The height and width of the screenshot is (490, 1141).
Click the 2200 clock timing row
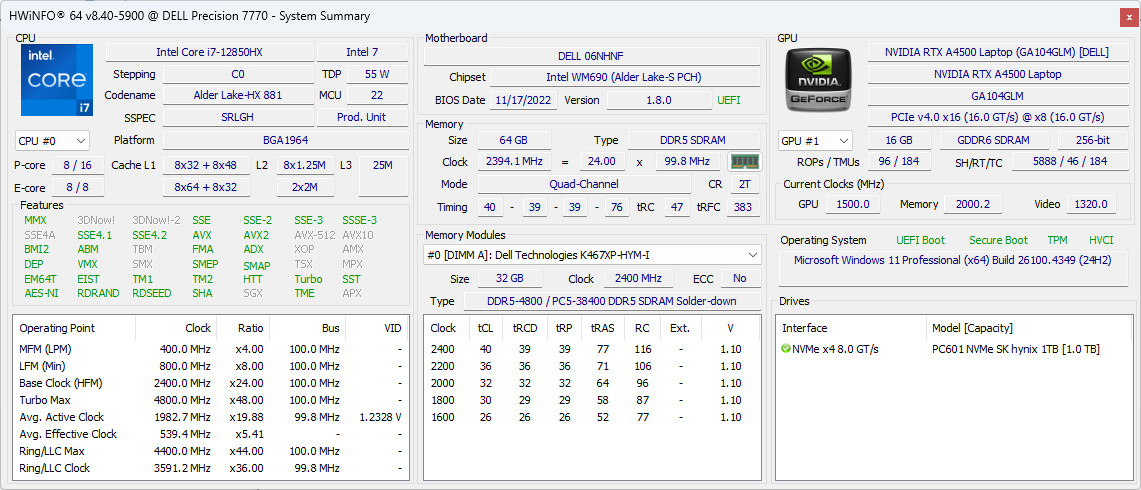click(592, 366)
